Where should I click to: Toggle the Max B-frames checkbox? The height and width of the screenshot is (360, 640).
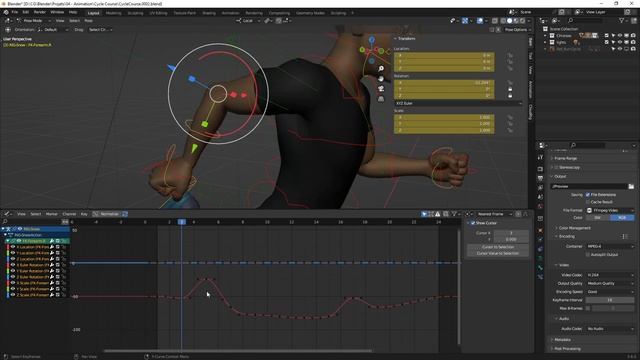pos(588,308)
